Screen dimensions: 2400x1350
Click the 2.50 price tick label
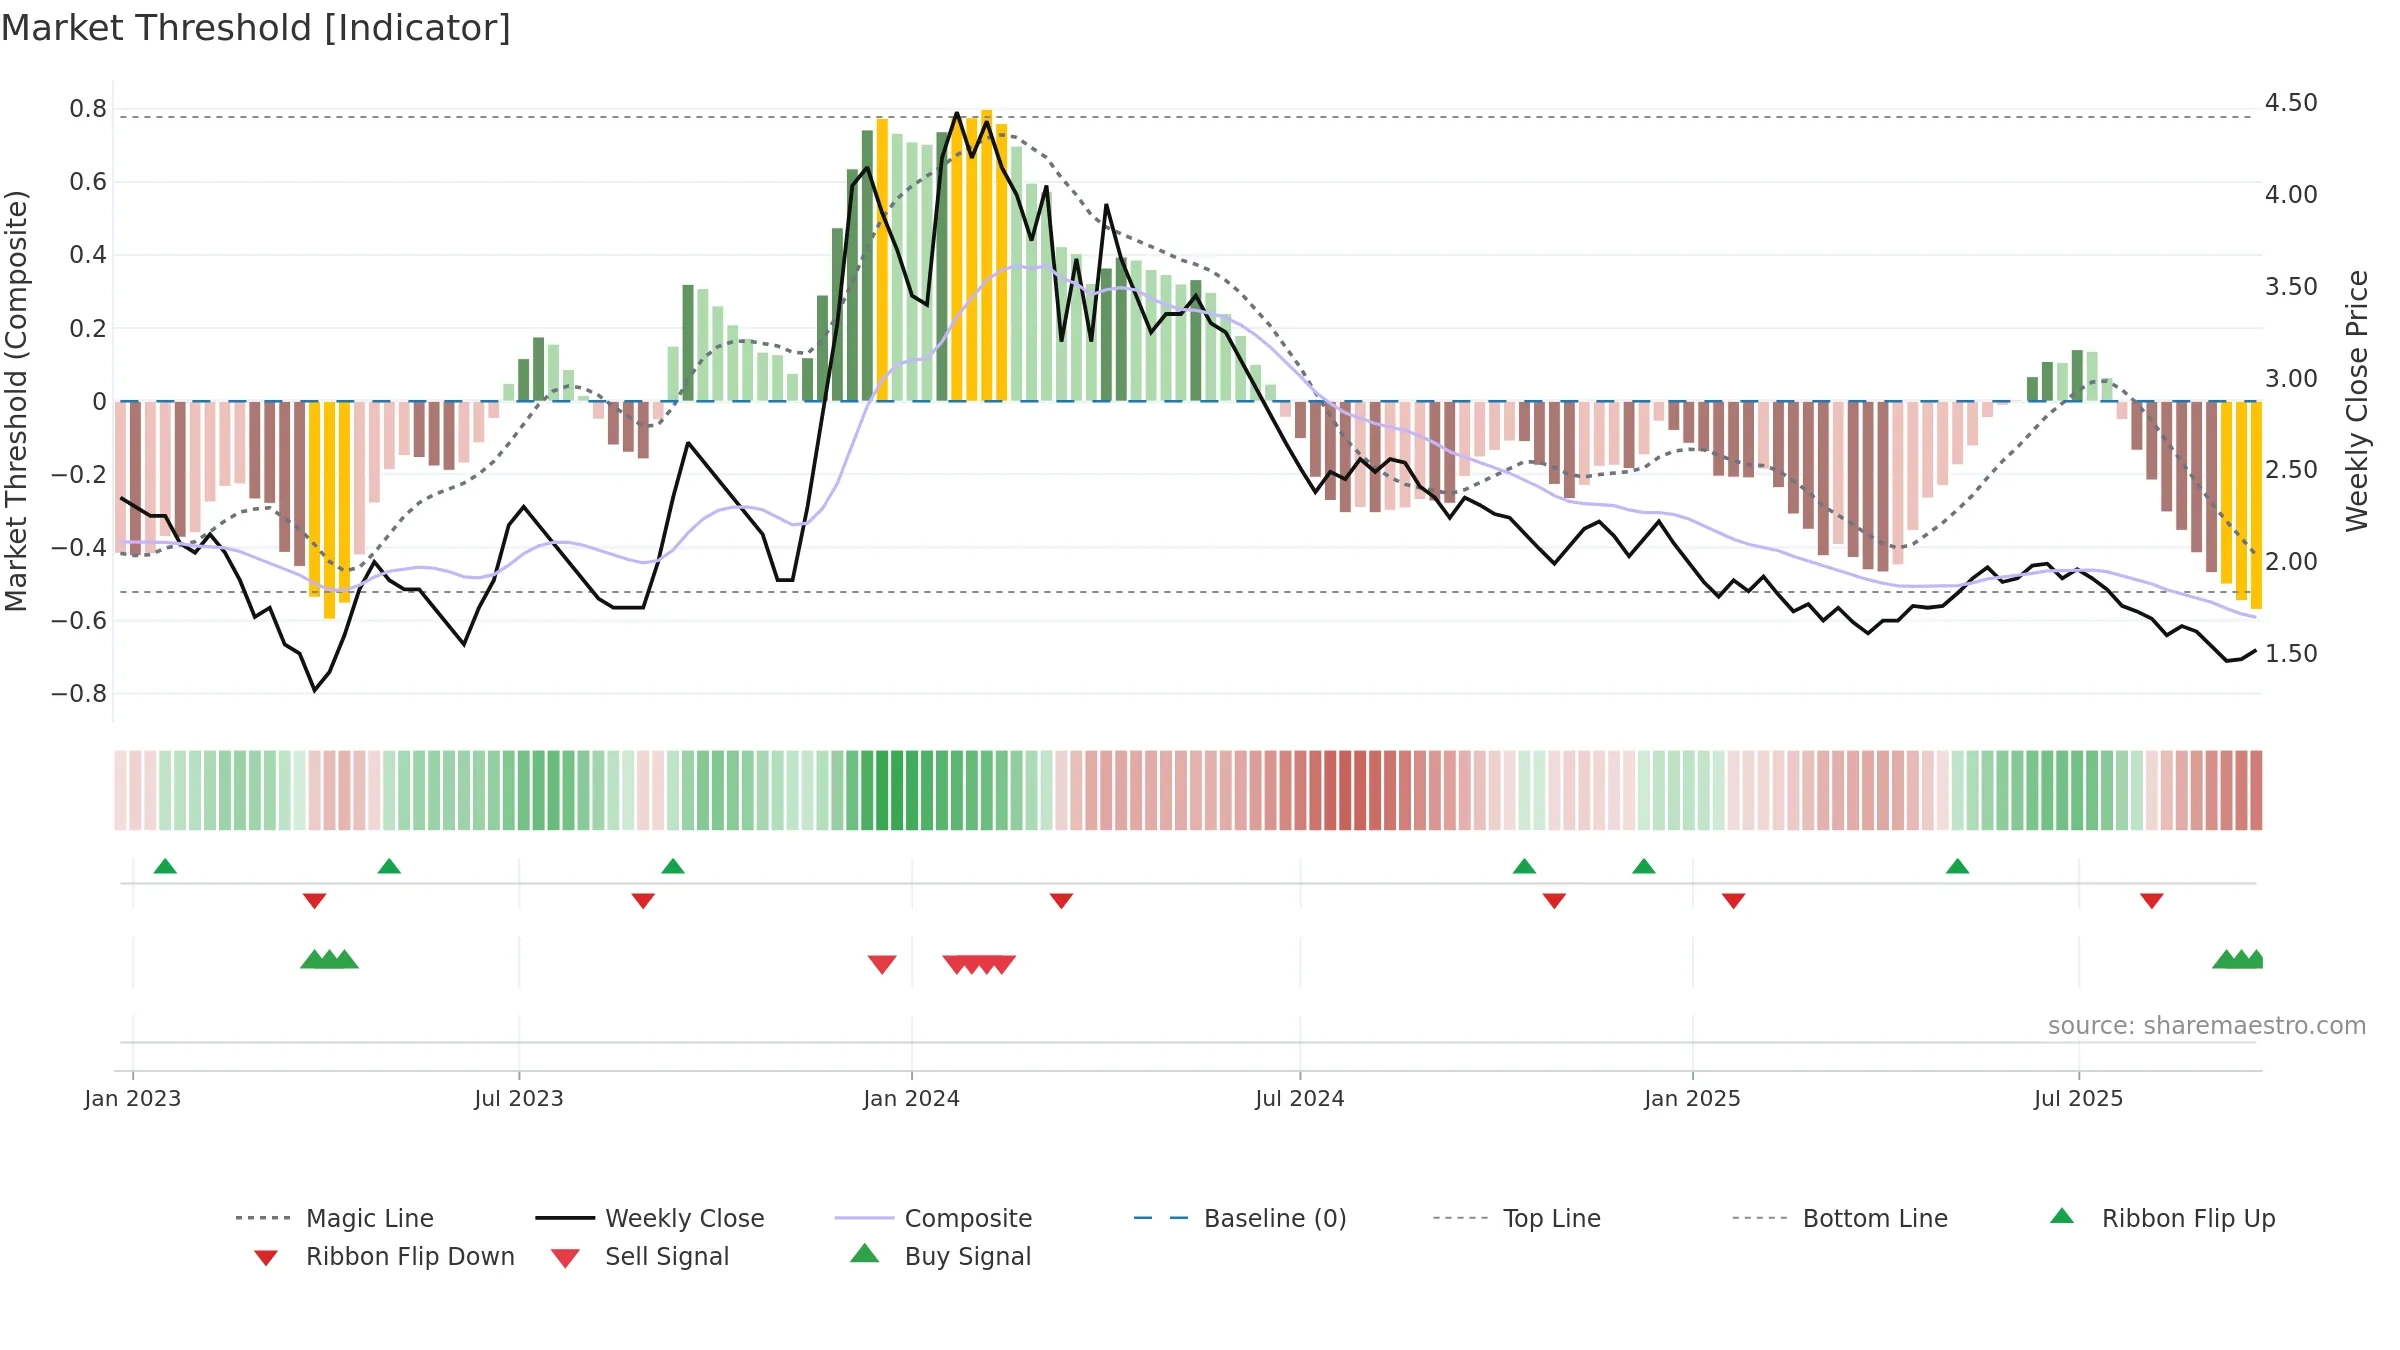click(x=2291, y=470)
